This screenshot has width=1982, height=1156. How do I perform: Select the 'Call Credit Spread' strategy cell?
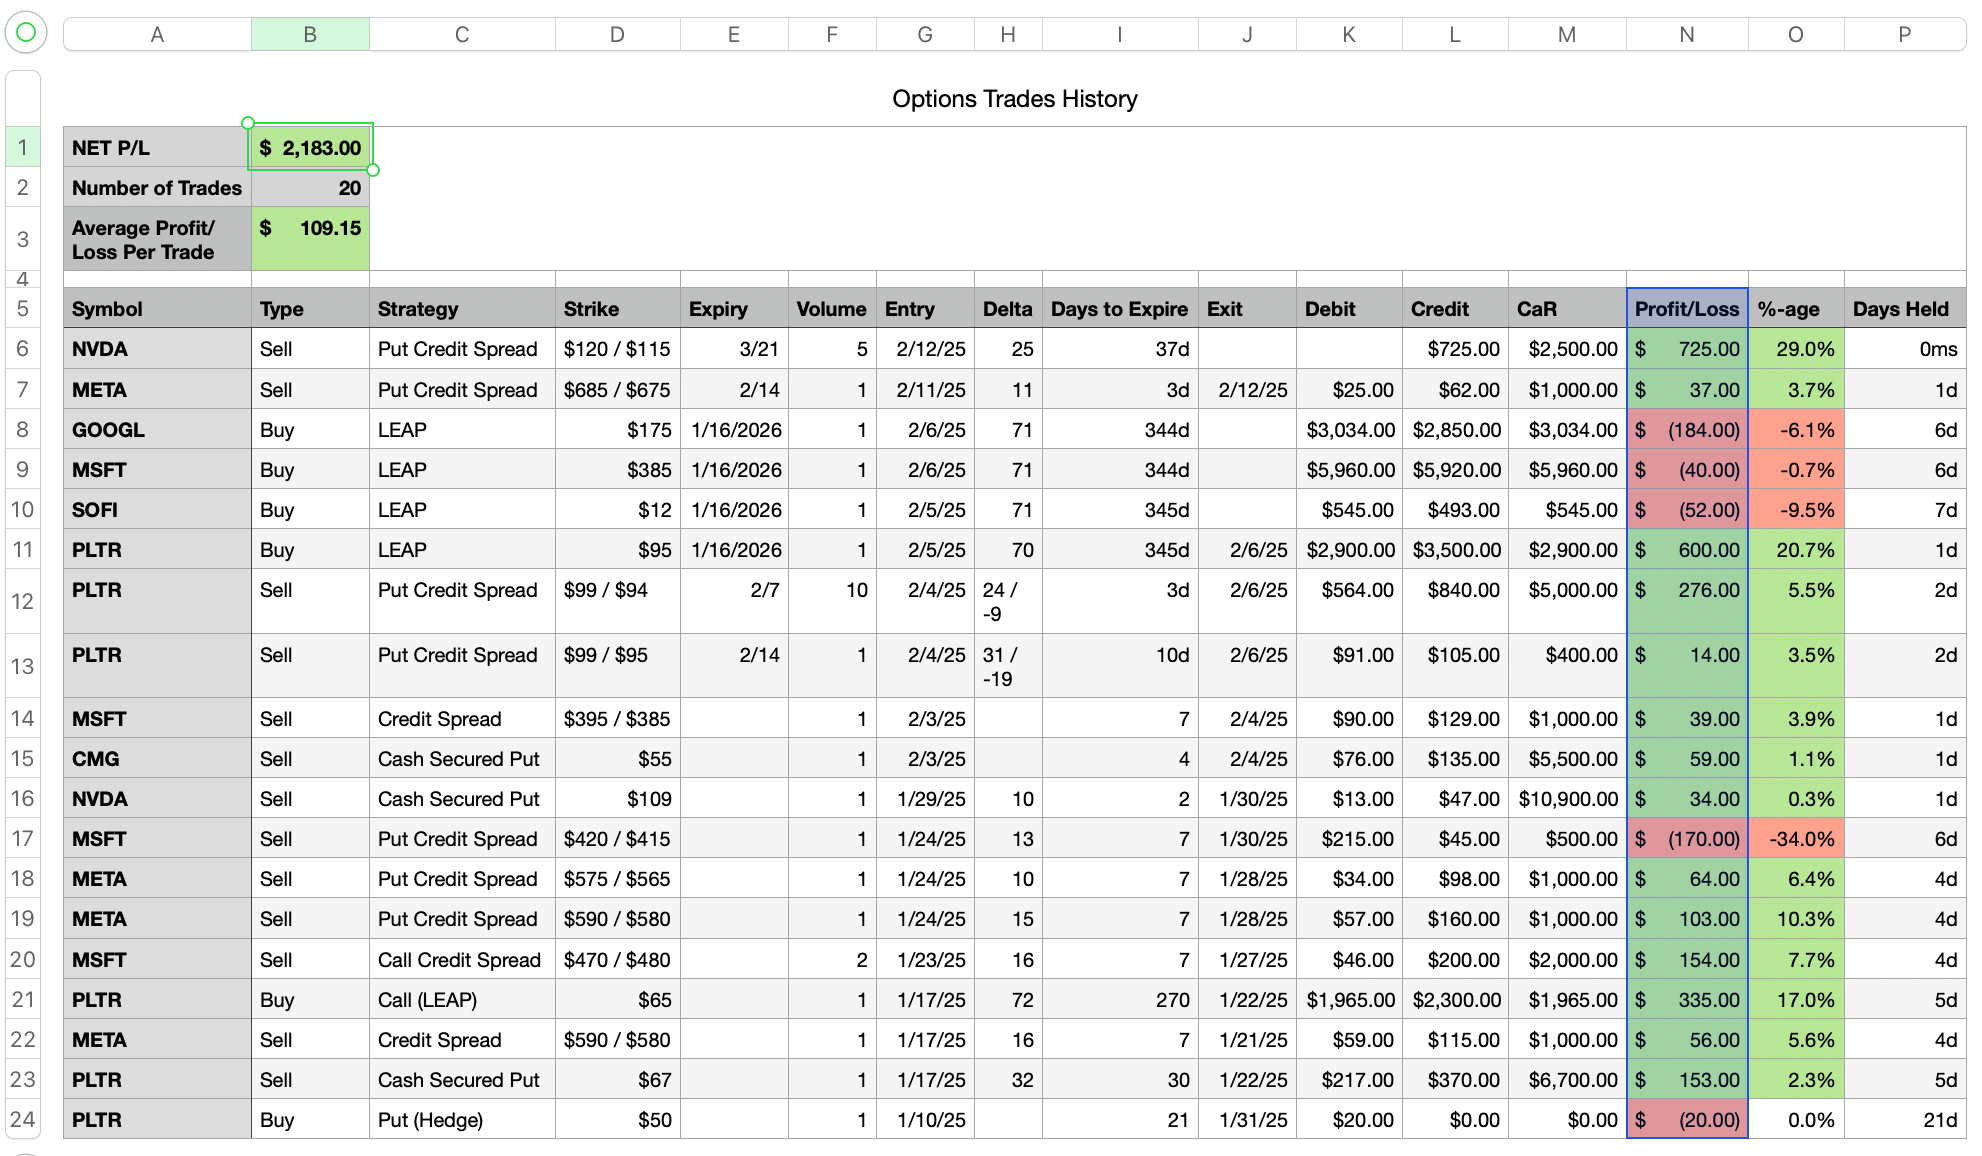pos(462,959)
